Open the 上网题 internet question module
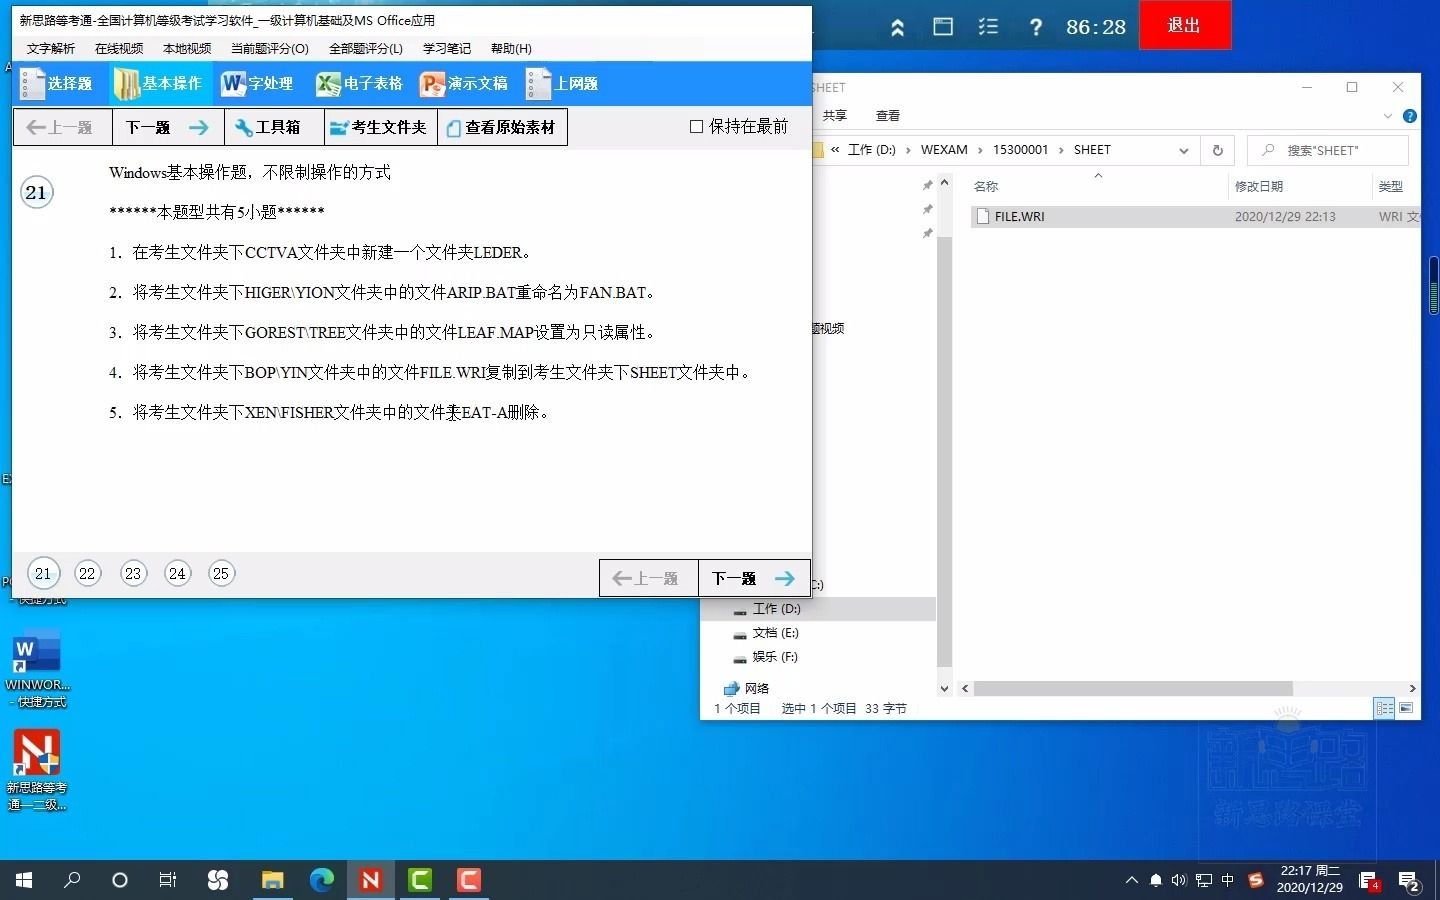The height and width of the screenshot is (900, 1440). [561, 84]
